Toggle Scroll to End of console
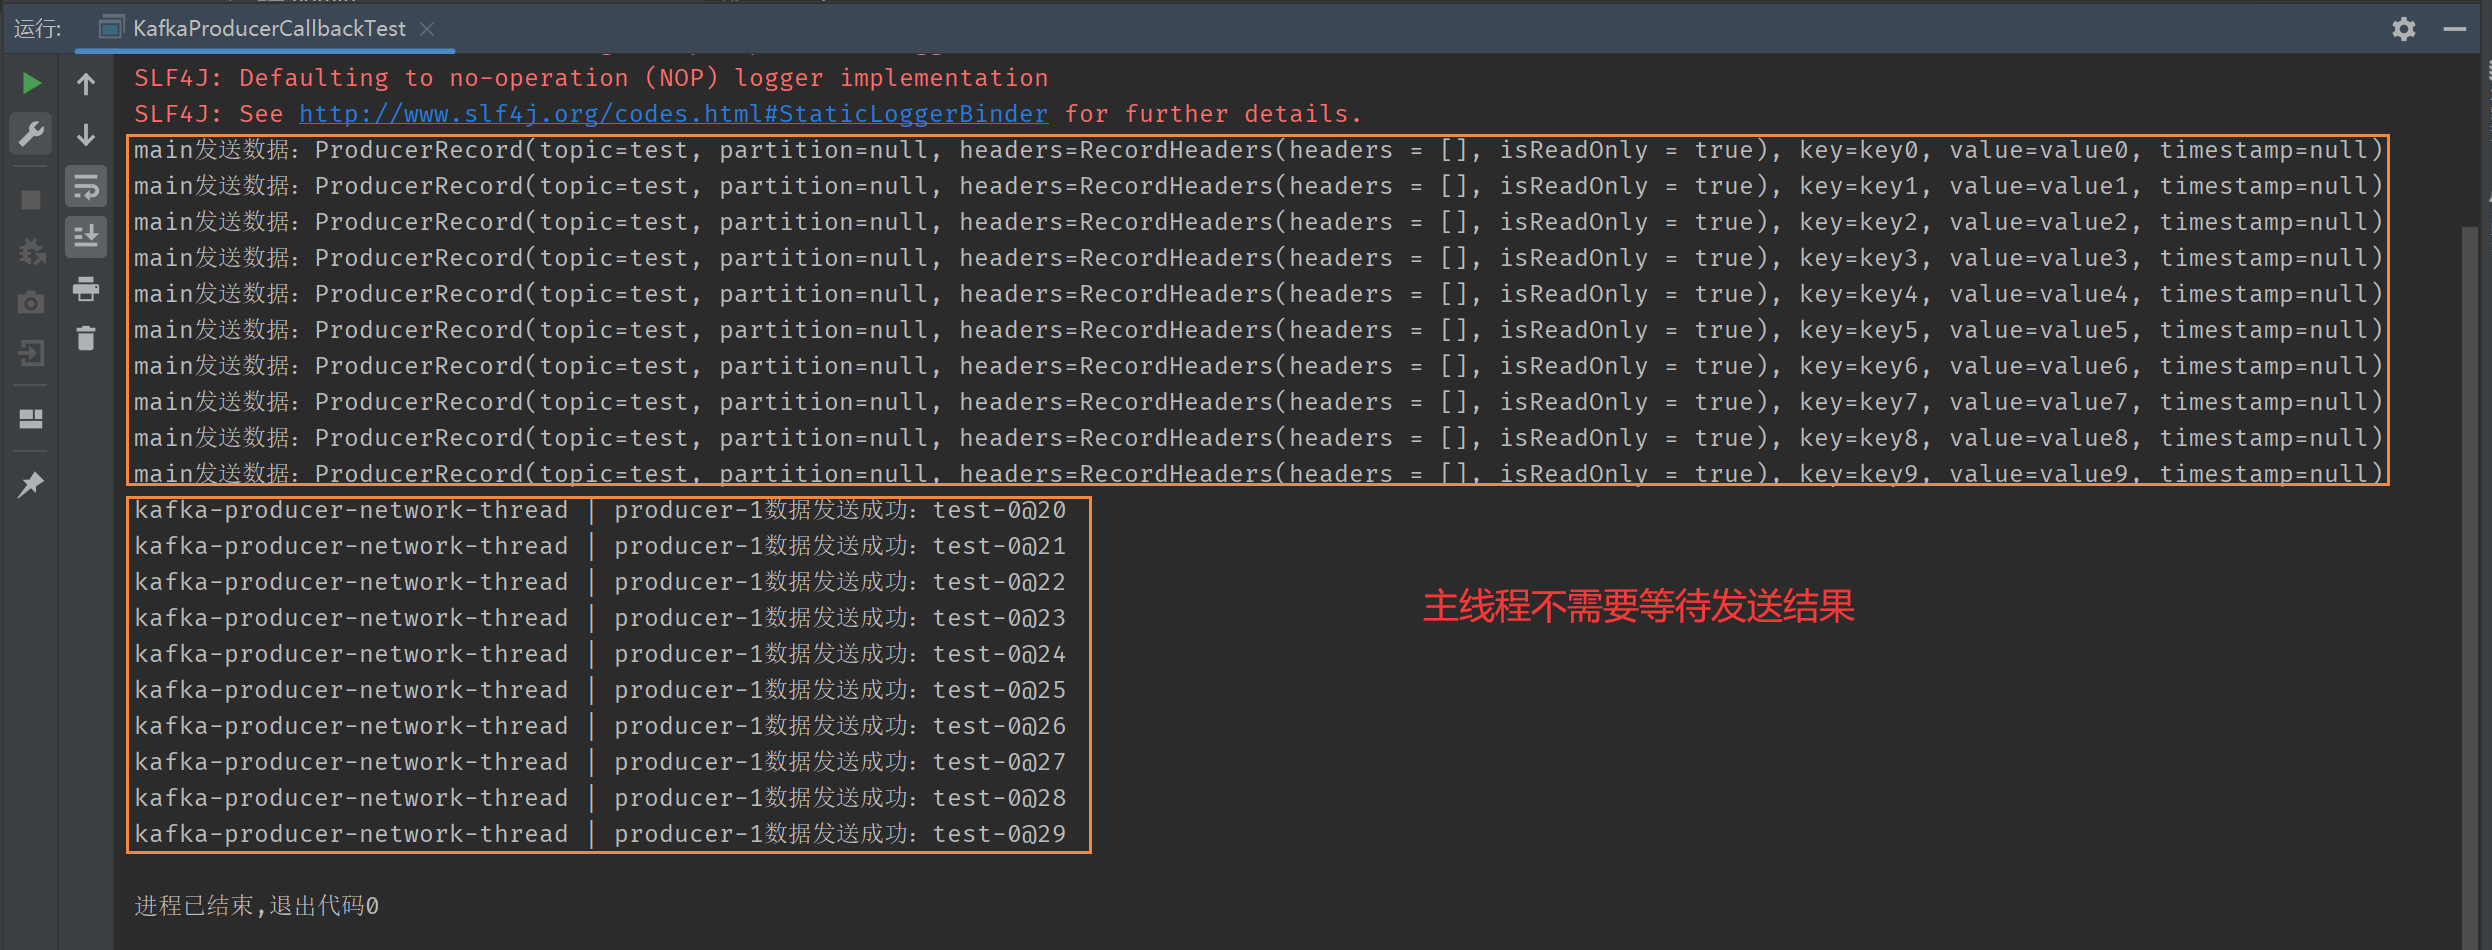This screenshot has width=2492, height=950. point(87,237)
